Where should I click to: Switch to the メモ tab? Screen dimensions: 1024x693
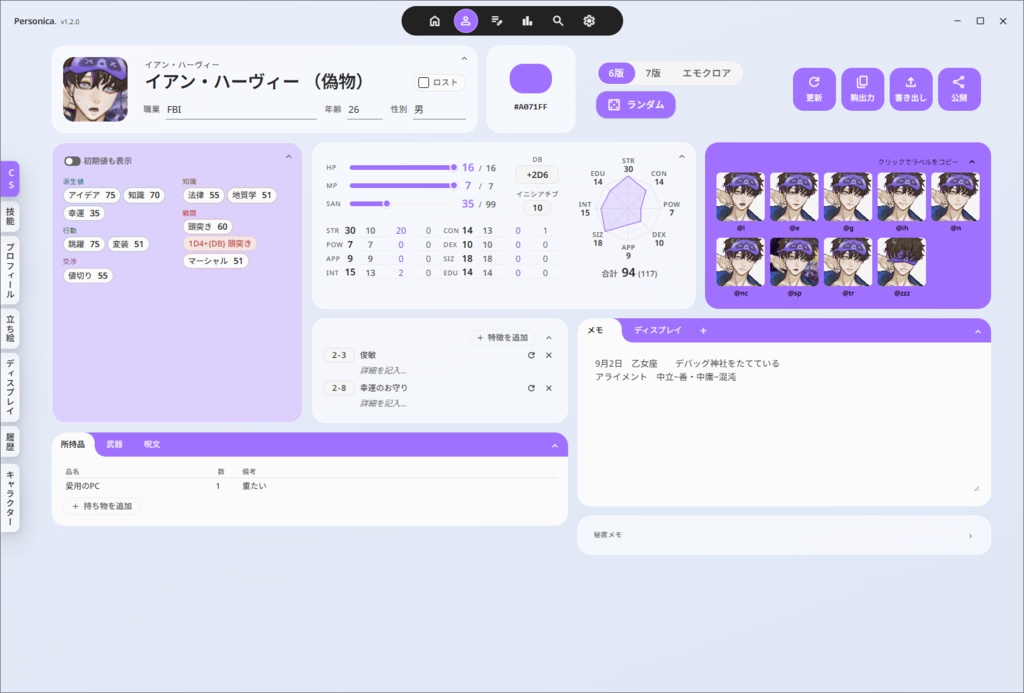(596, 330)
